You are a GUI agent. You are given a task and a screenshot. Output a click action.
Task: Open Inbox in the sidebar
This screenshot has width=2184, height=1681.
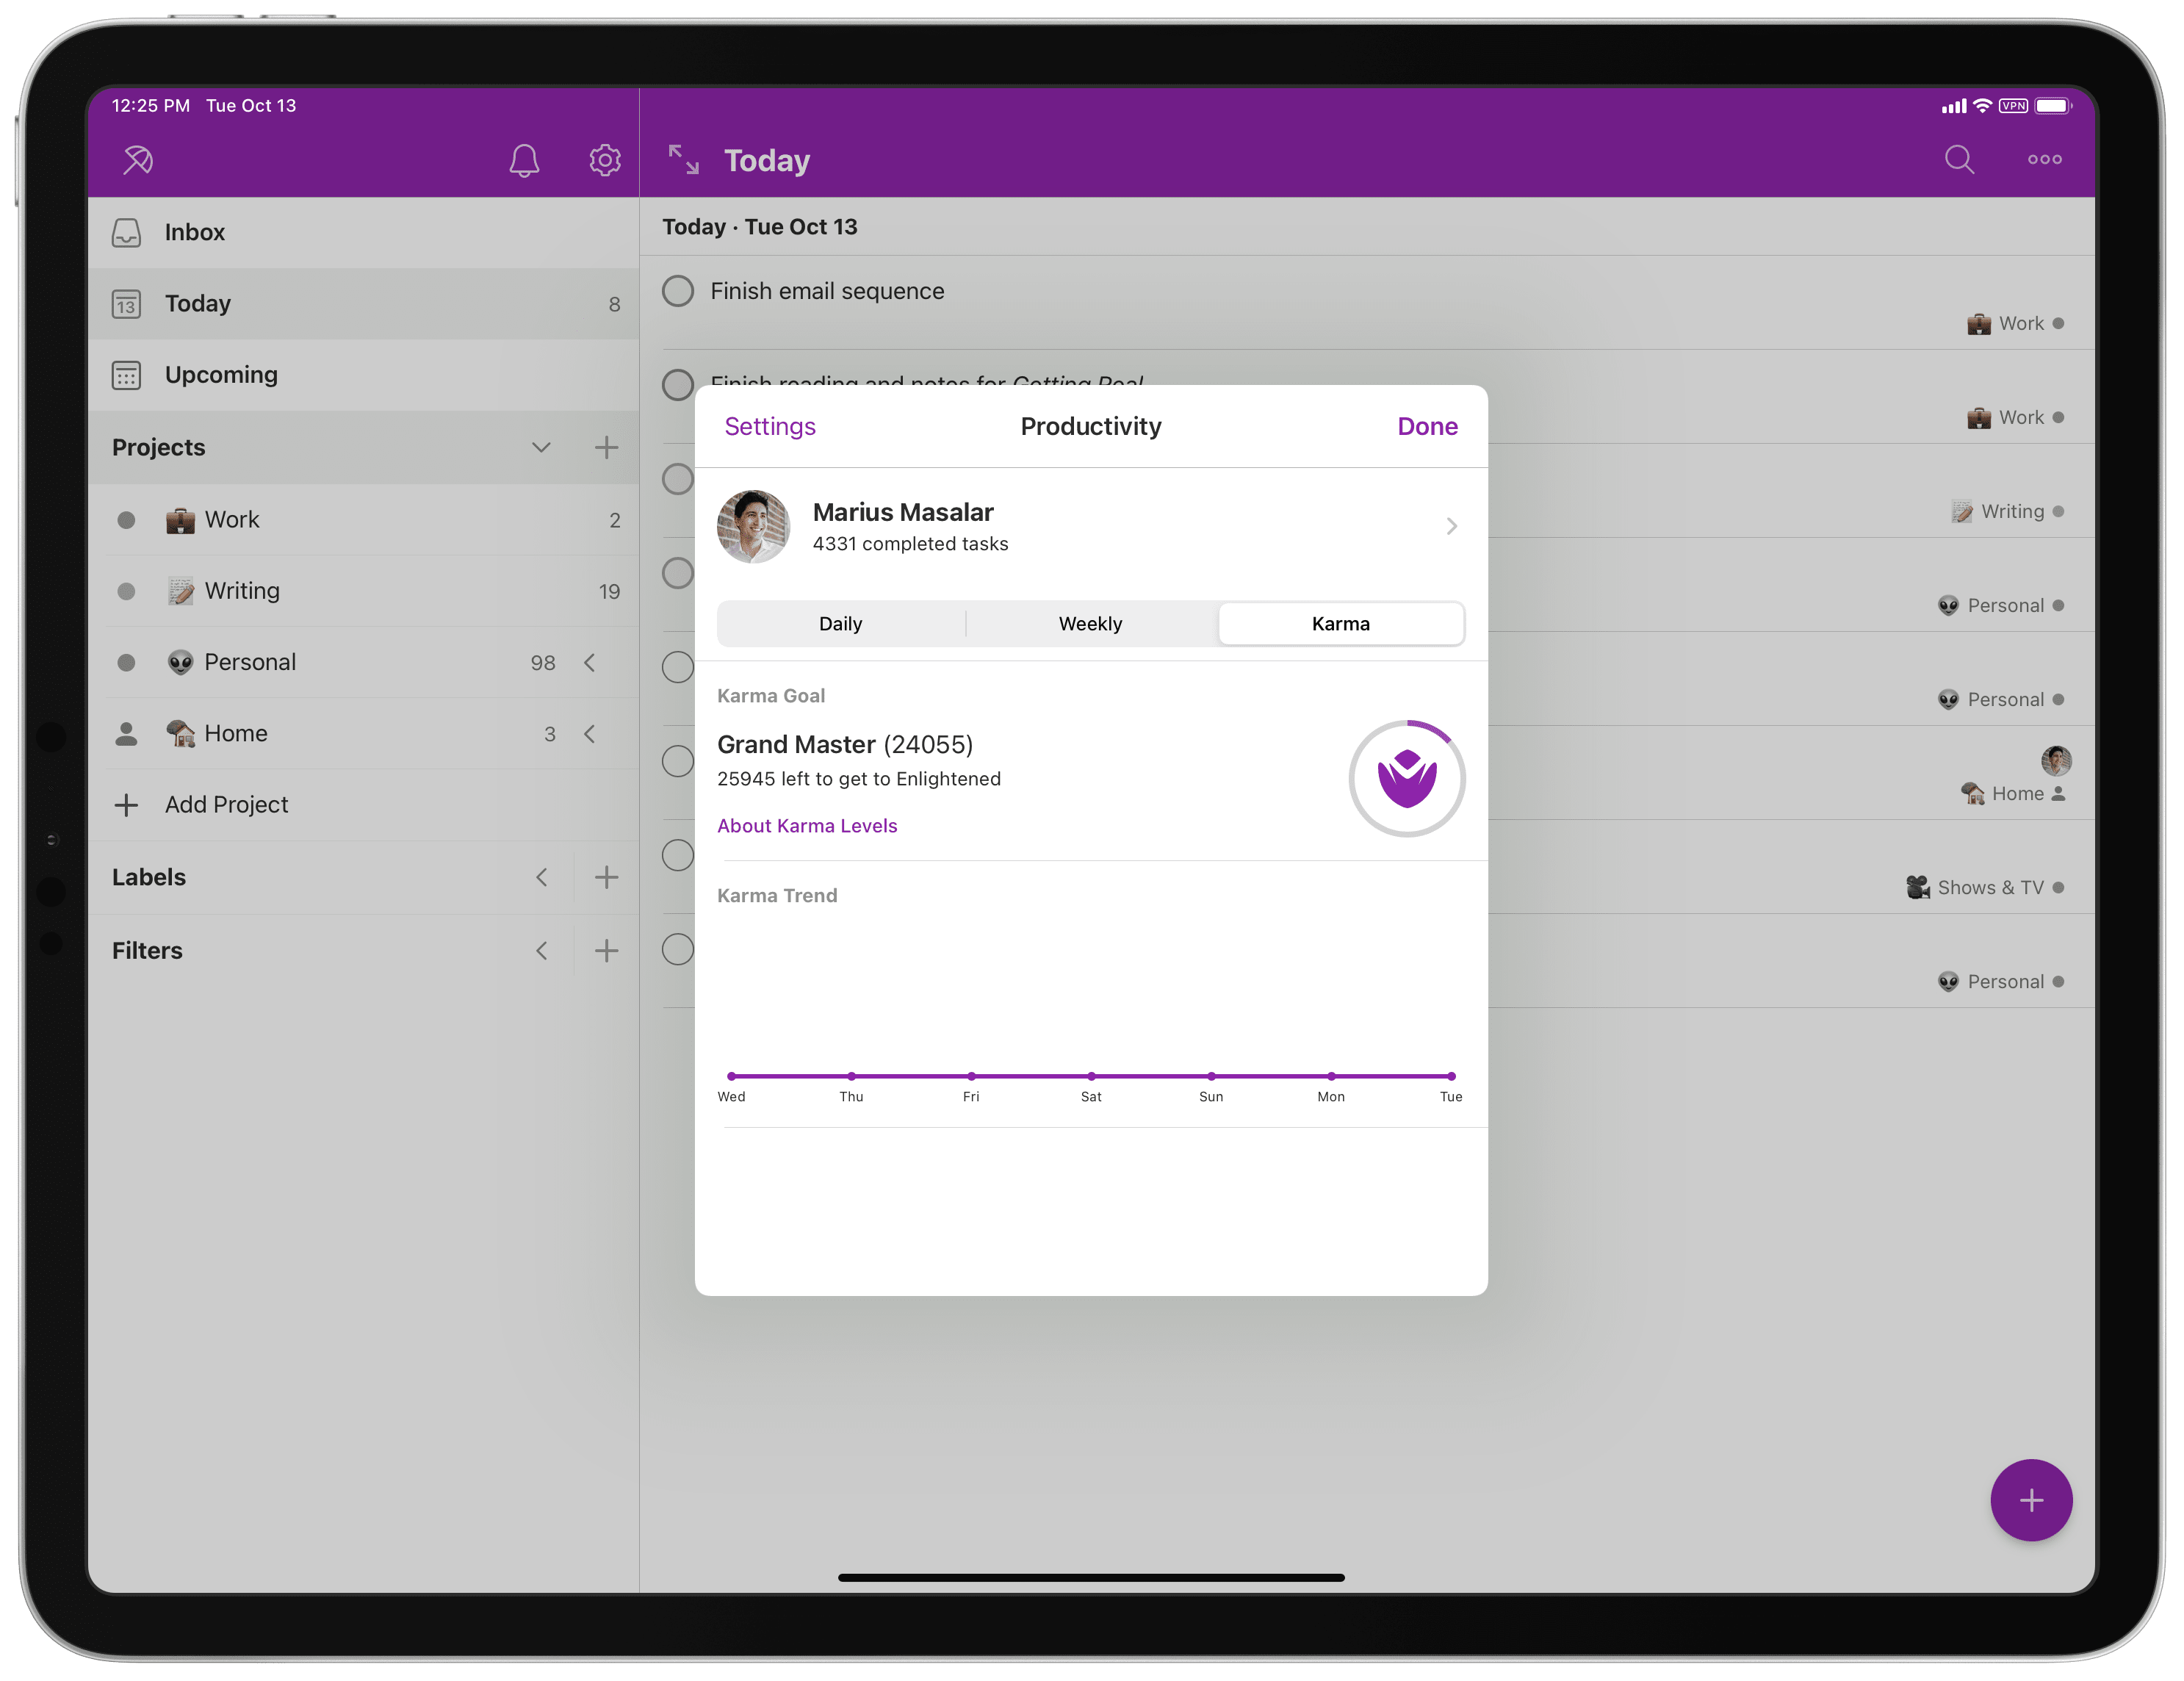click(x=363, y=232)
